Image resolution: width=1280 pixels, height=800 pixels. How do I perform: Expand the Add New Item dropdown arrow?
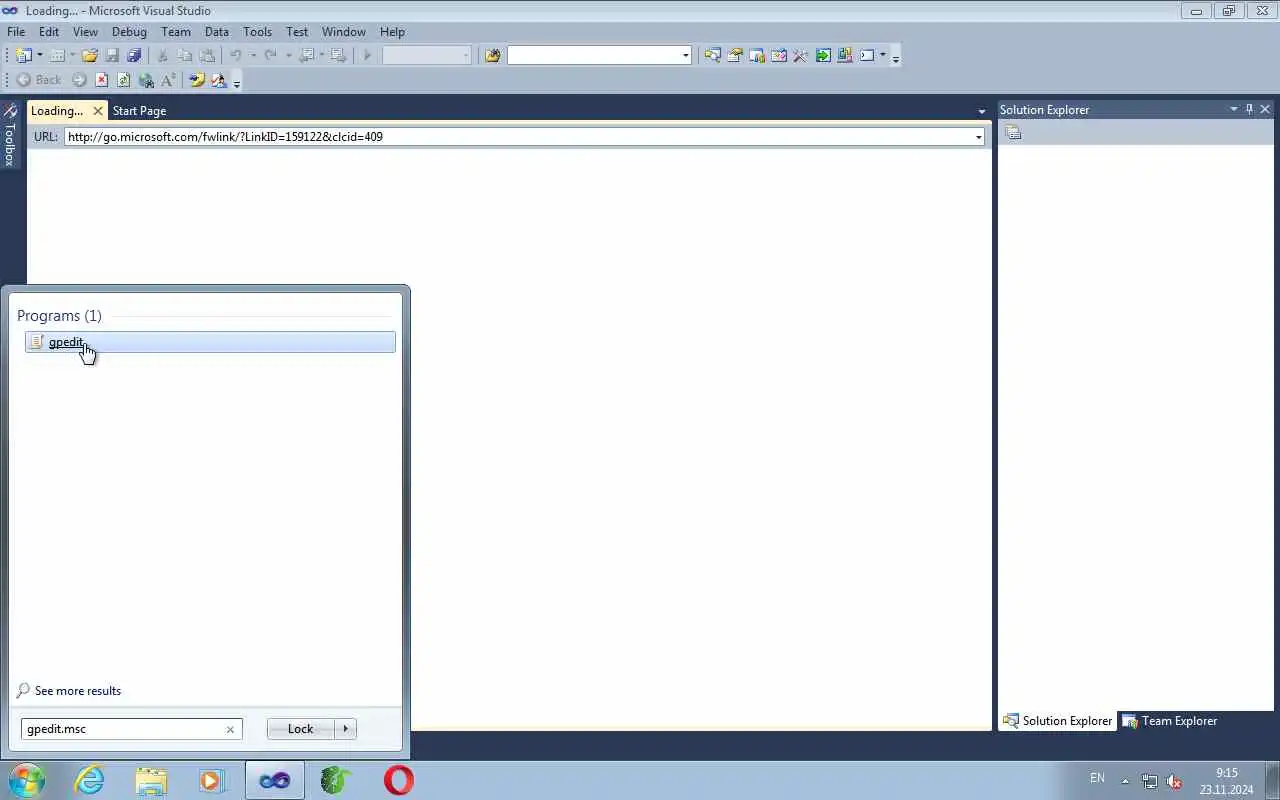click(x=73, y=56)
